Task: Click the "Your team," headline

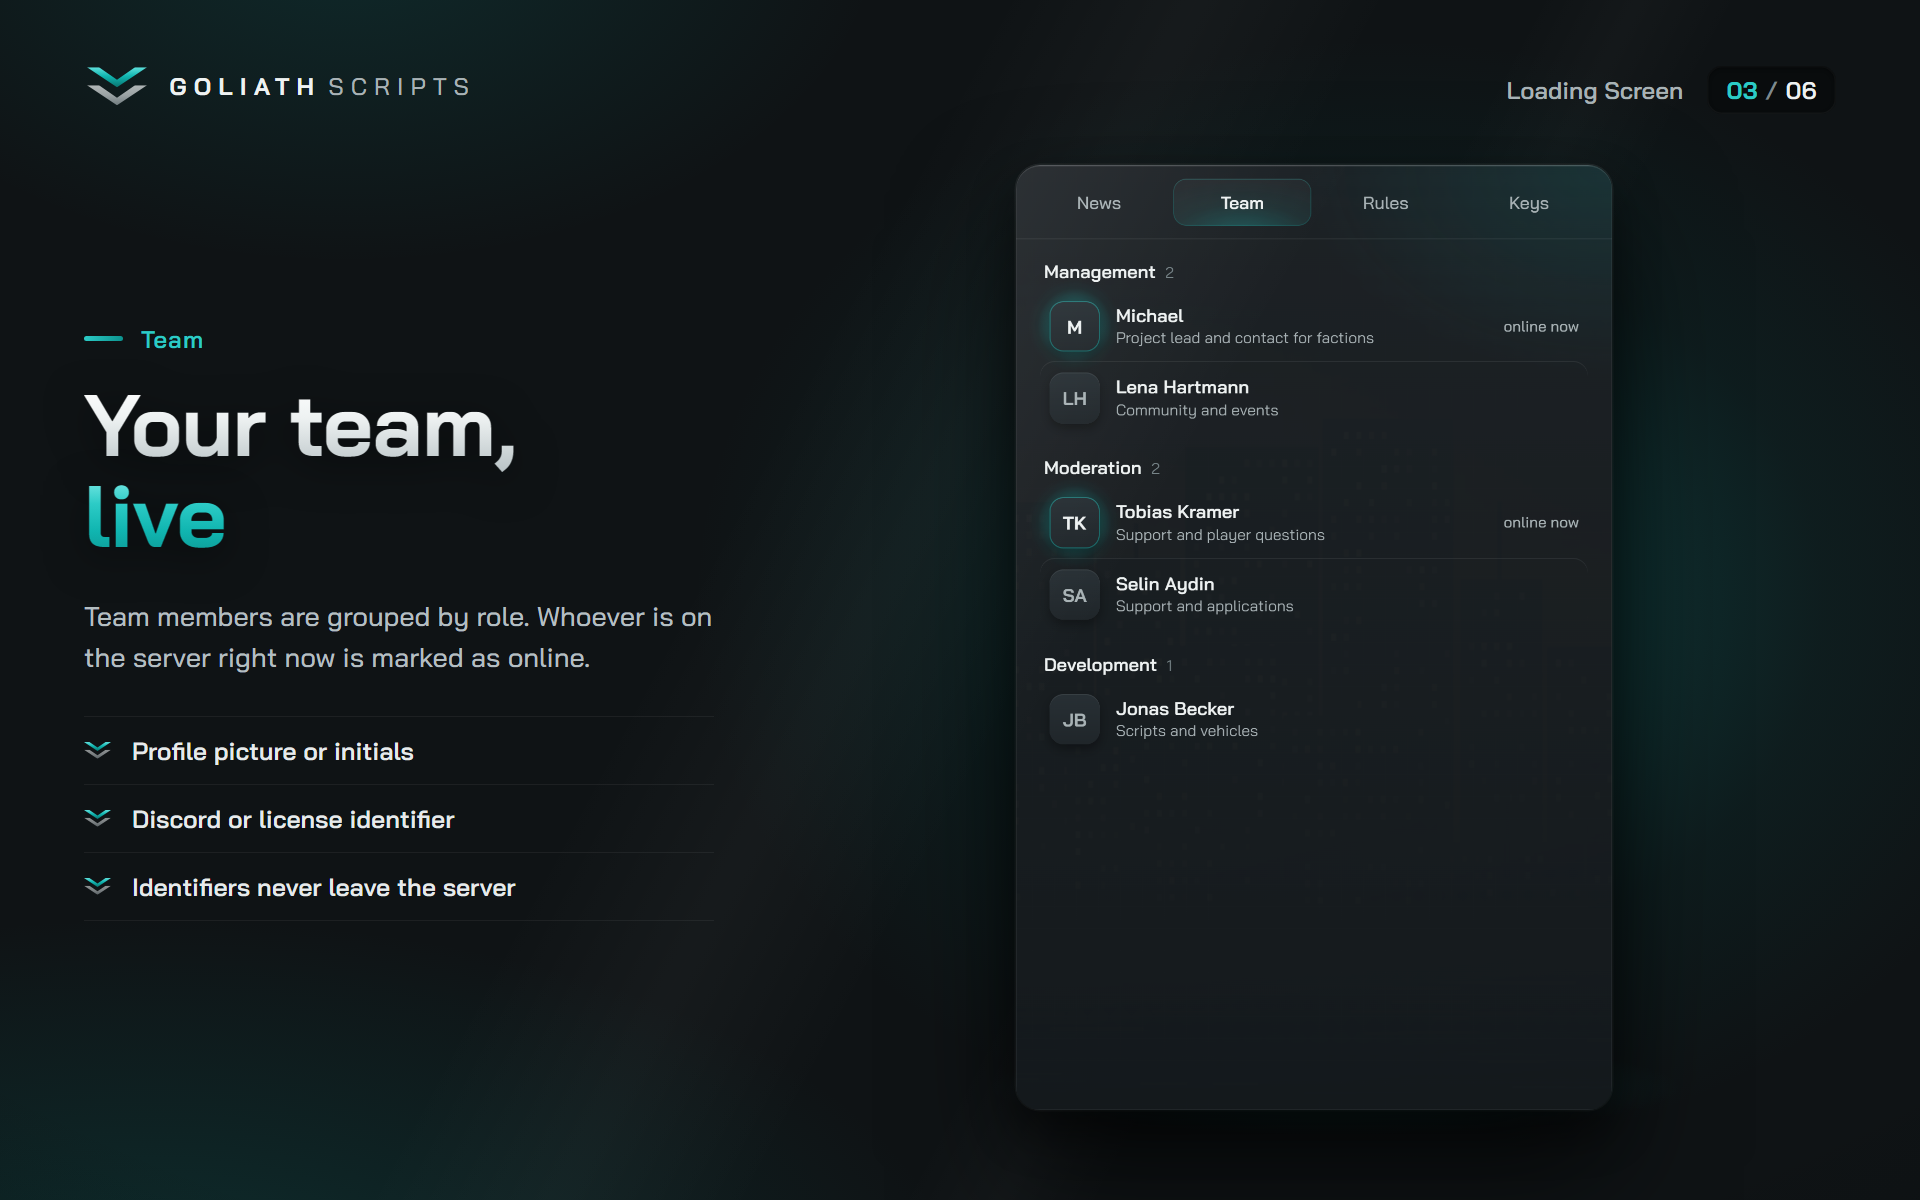Action: (300, 429)
